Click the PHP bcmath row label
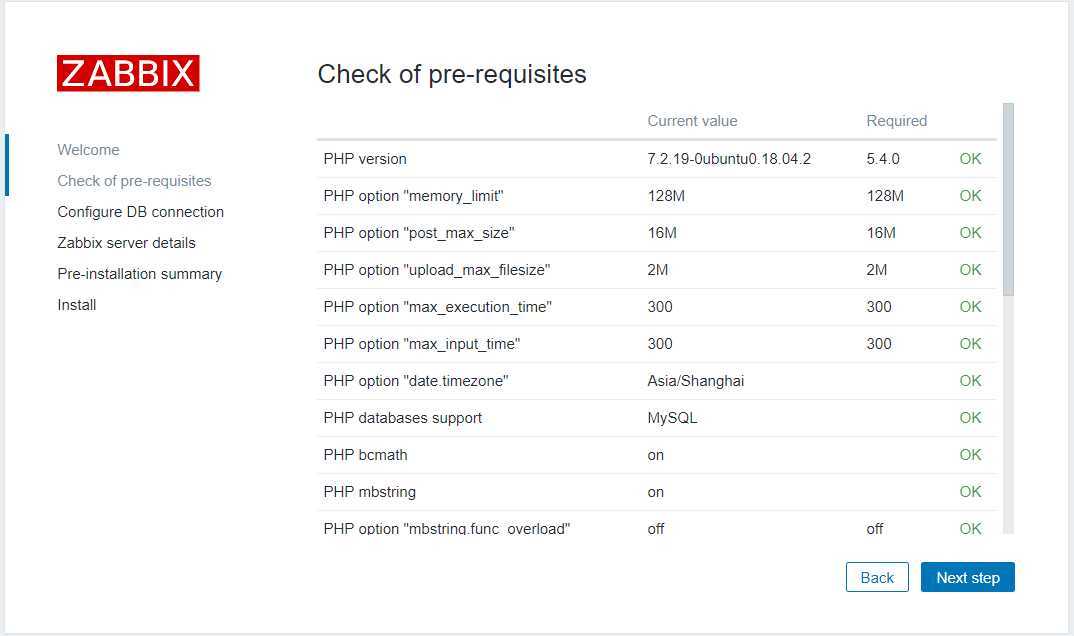The image size is (1074, 636). coord(365,455)
